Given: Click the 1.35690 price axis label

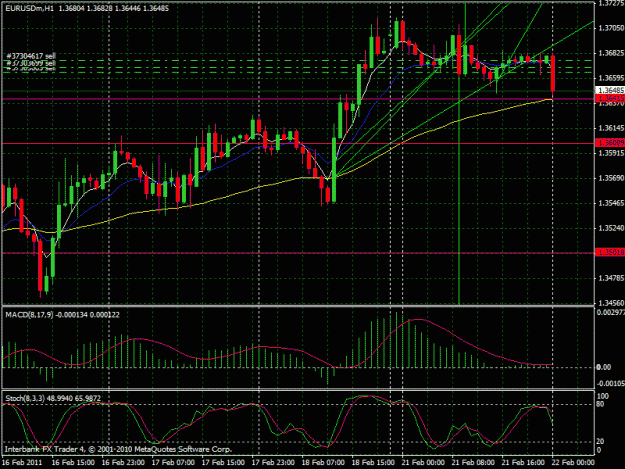Looking at the screenshot, I should click(x=611, y=179).
